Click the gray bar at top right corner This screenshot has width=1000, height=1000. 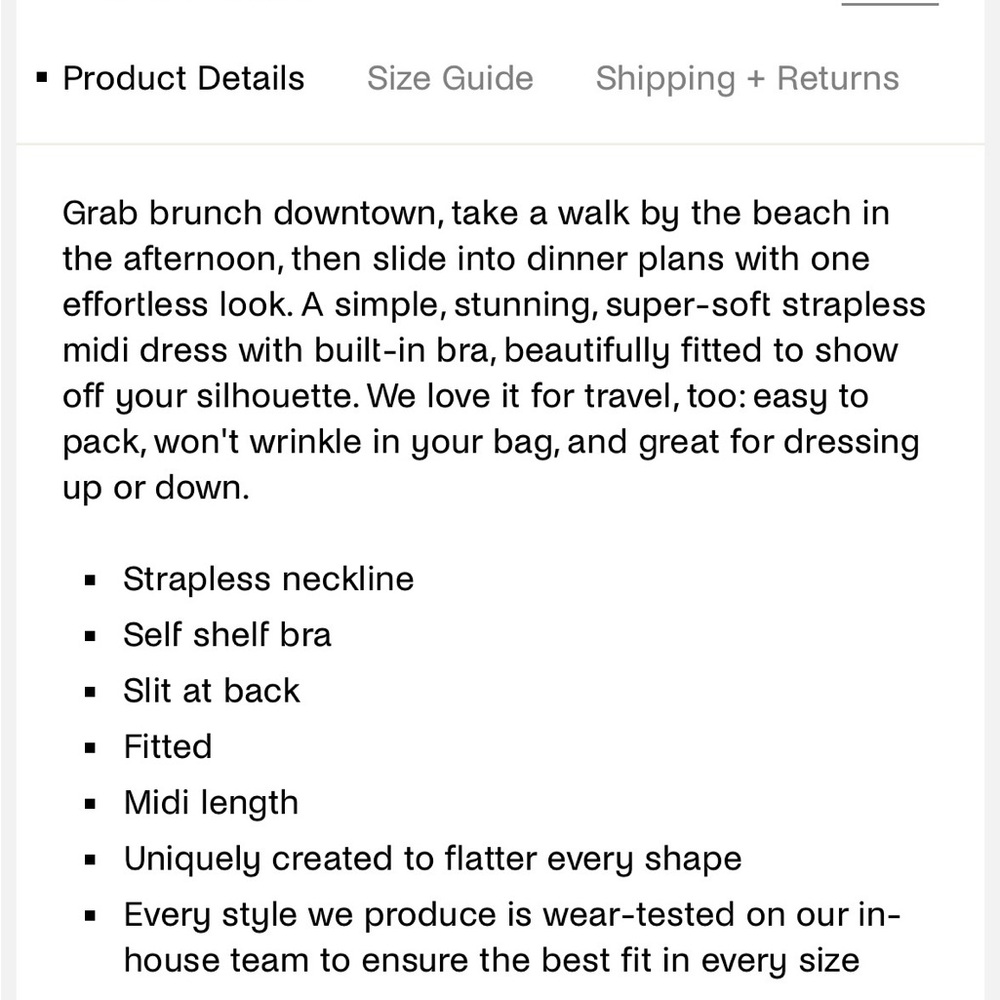[x=890, y=3]
